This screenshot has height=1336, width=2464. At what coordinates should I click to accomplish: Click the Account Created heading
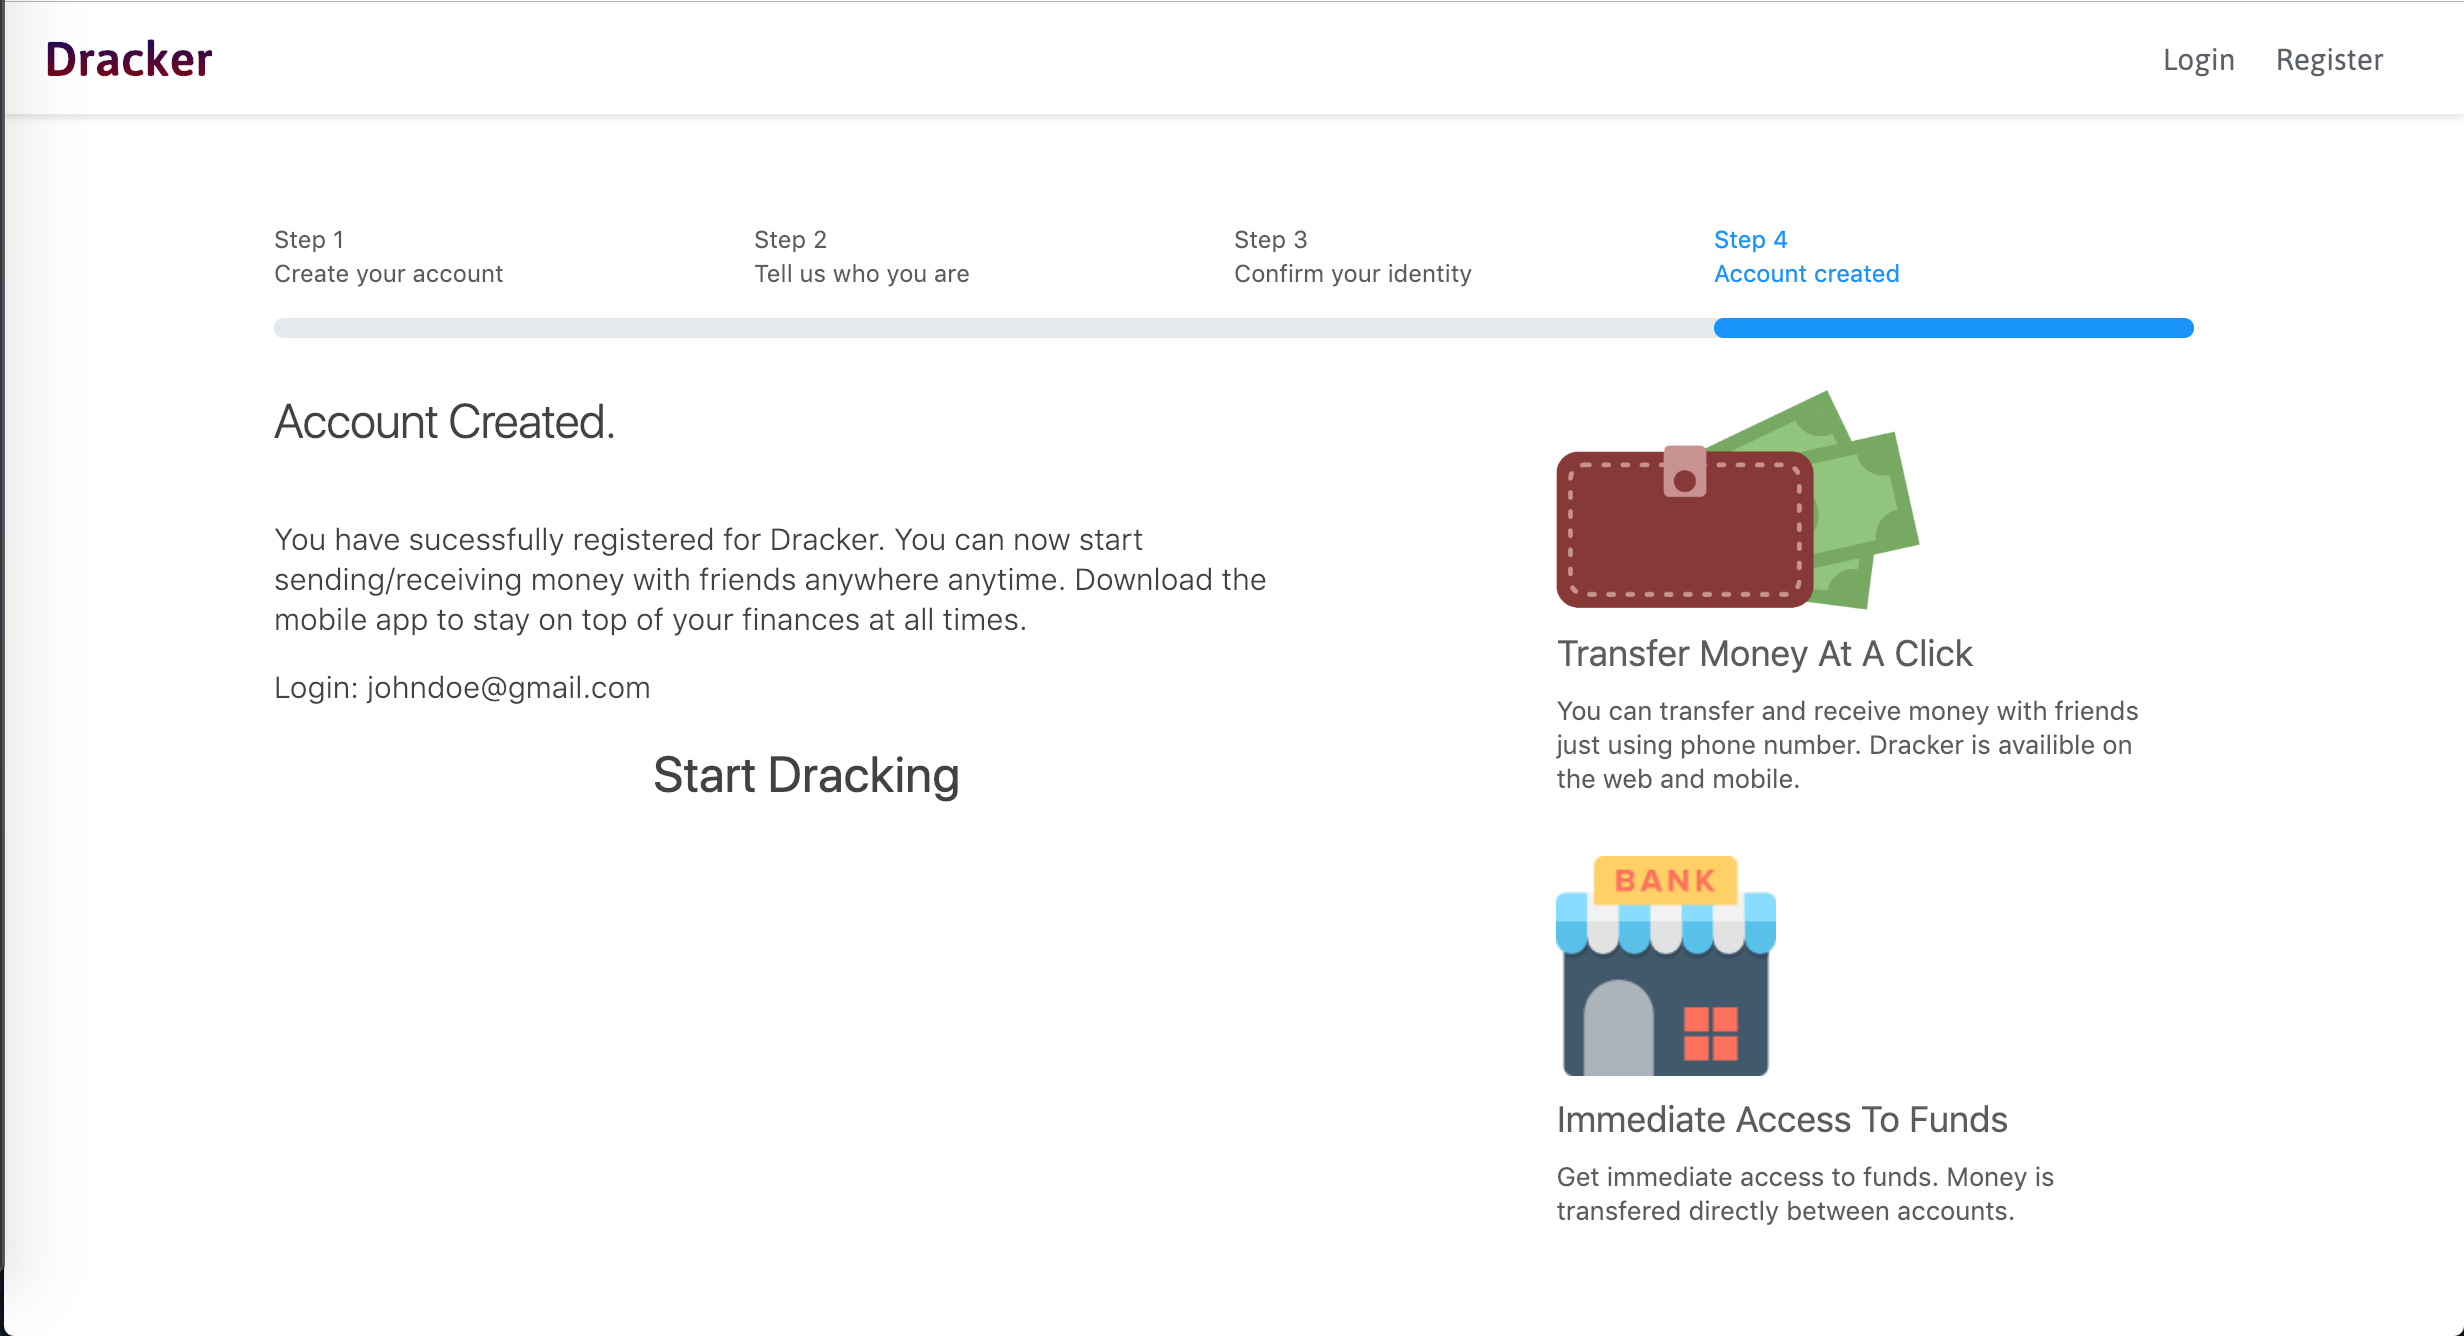(x=444, y=422)
